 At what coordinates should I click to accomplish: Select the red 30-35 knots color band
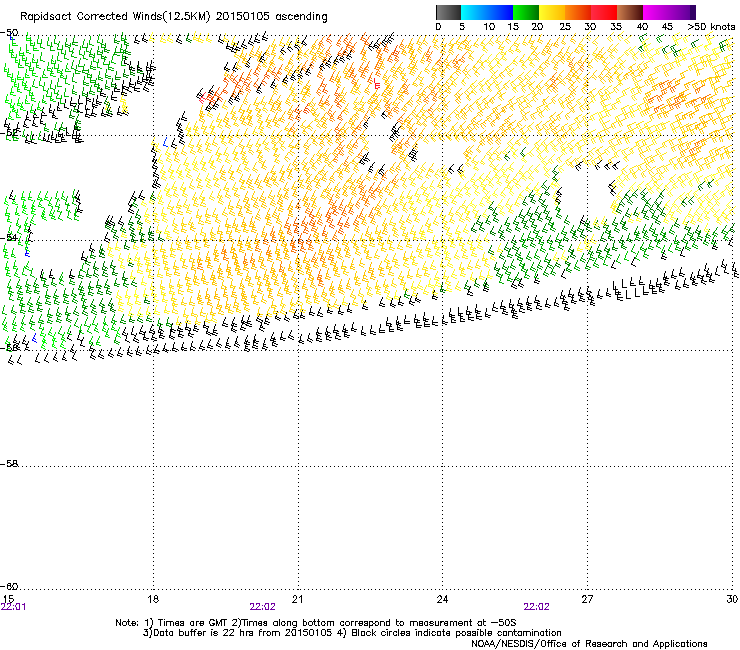pos(604,12)
